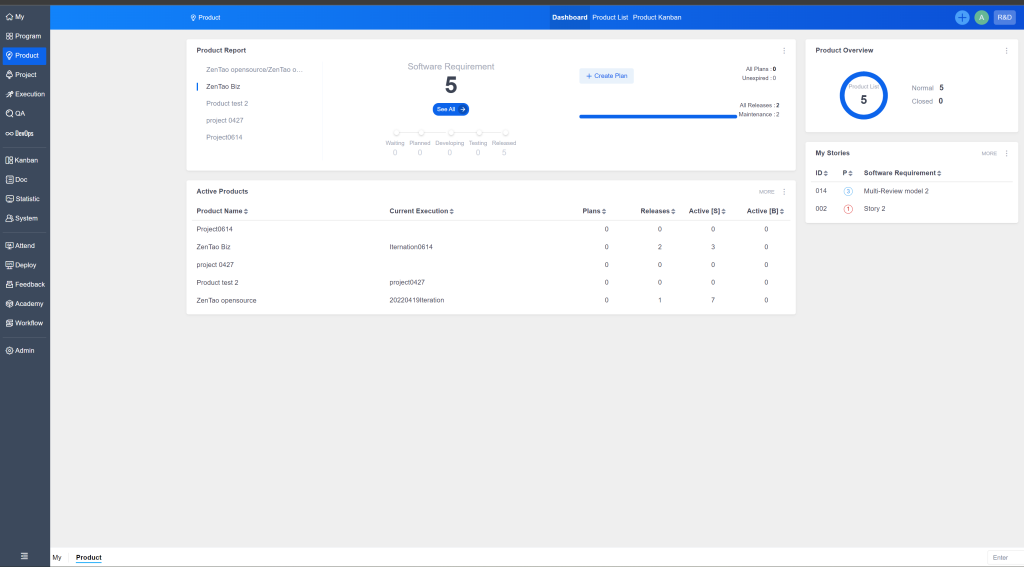
Task: Open the QA section in sidebar
Action: (x=20, y=113)
